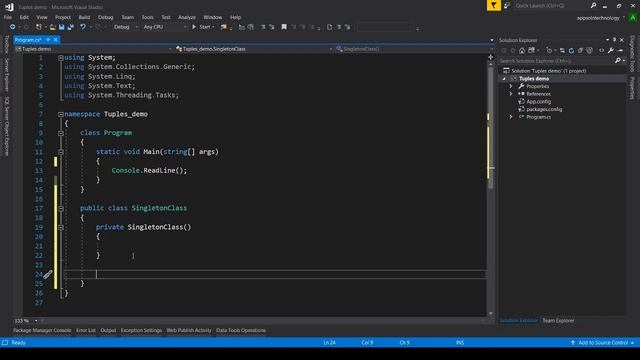Pin the Program.cs tab
Viewport: 640px width, 360px height.
point(48,40)
